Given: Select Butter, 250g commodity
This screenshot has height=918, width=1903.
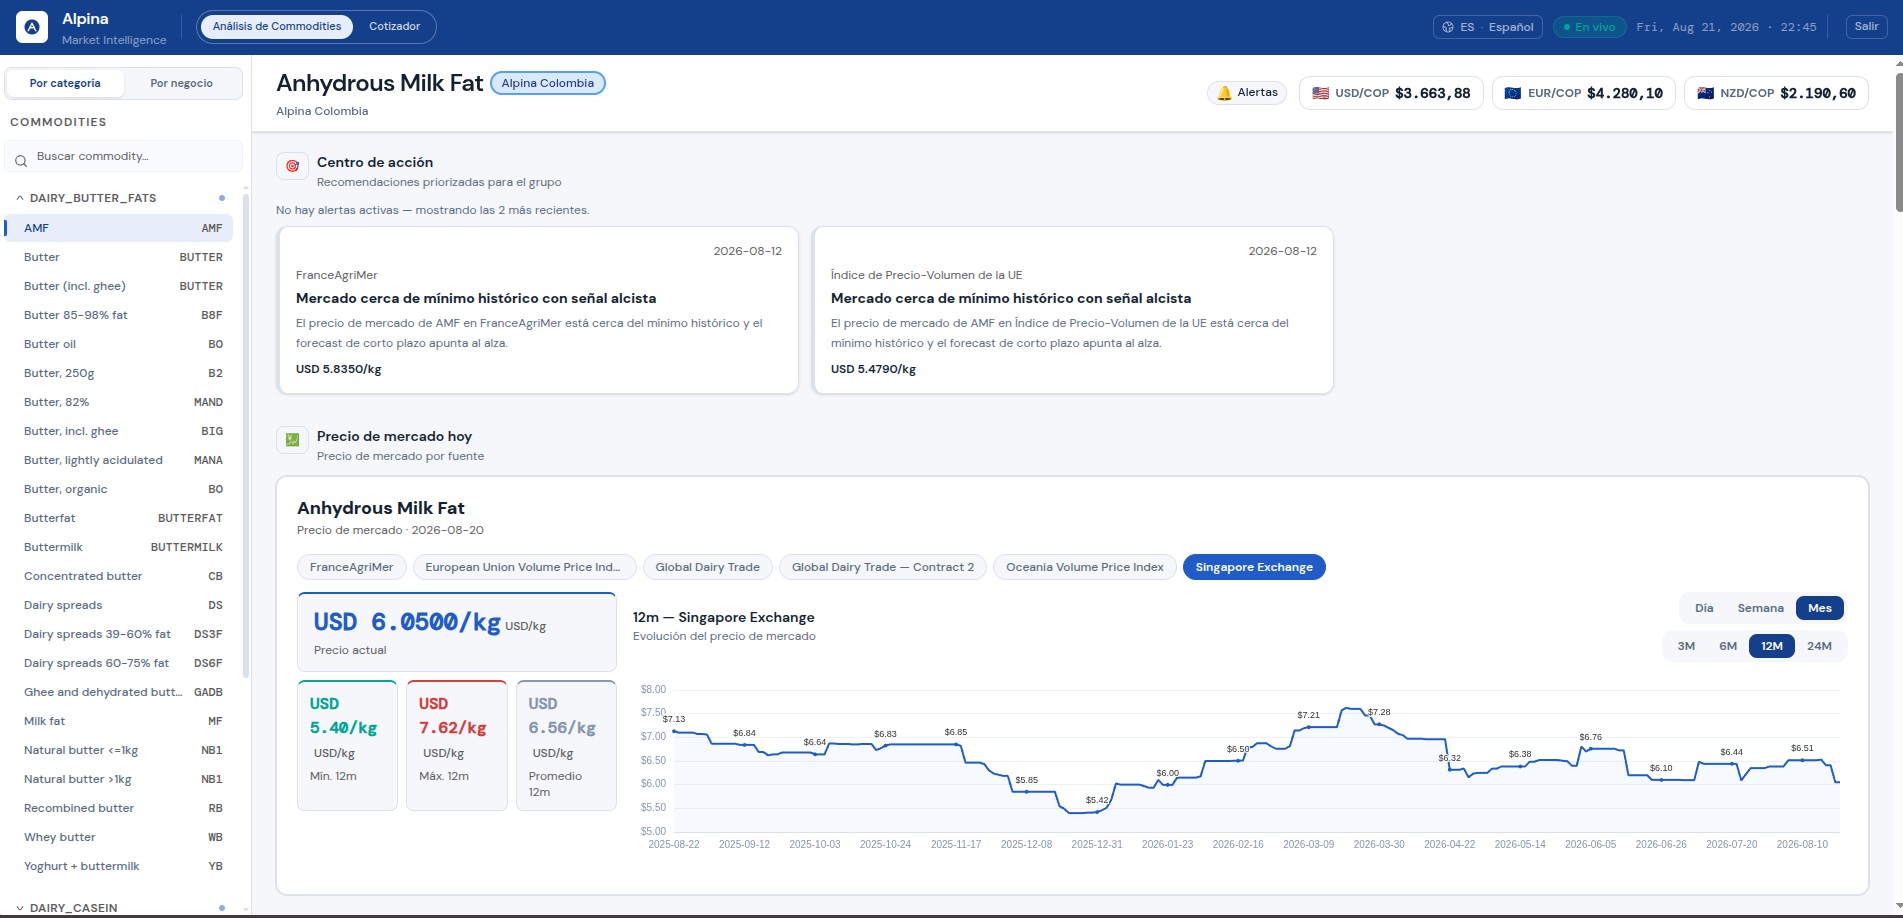Looking at the screenshot, I should click(x=119, y=373).
